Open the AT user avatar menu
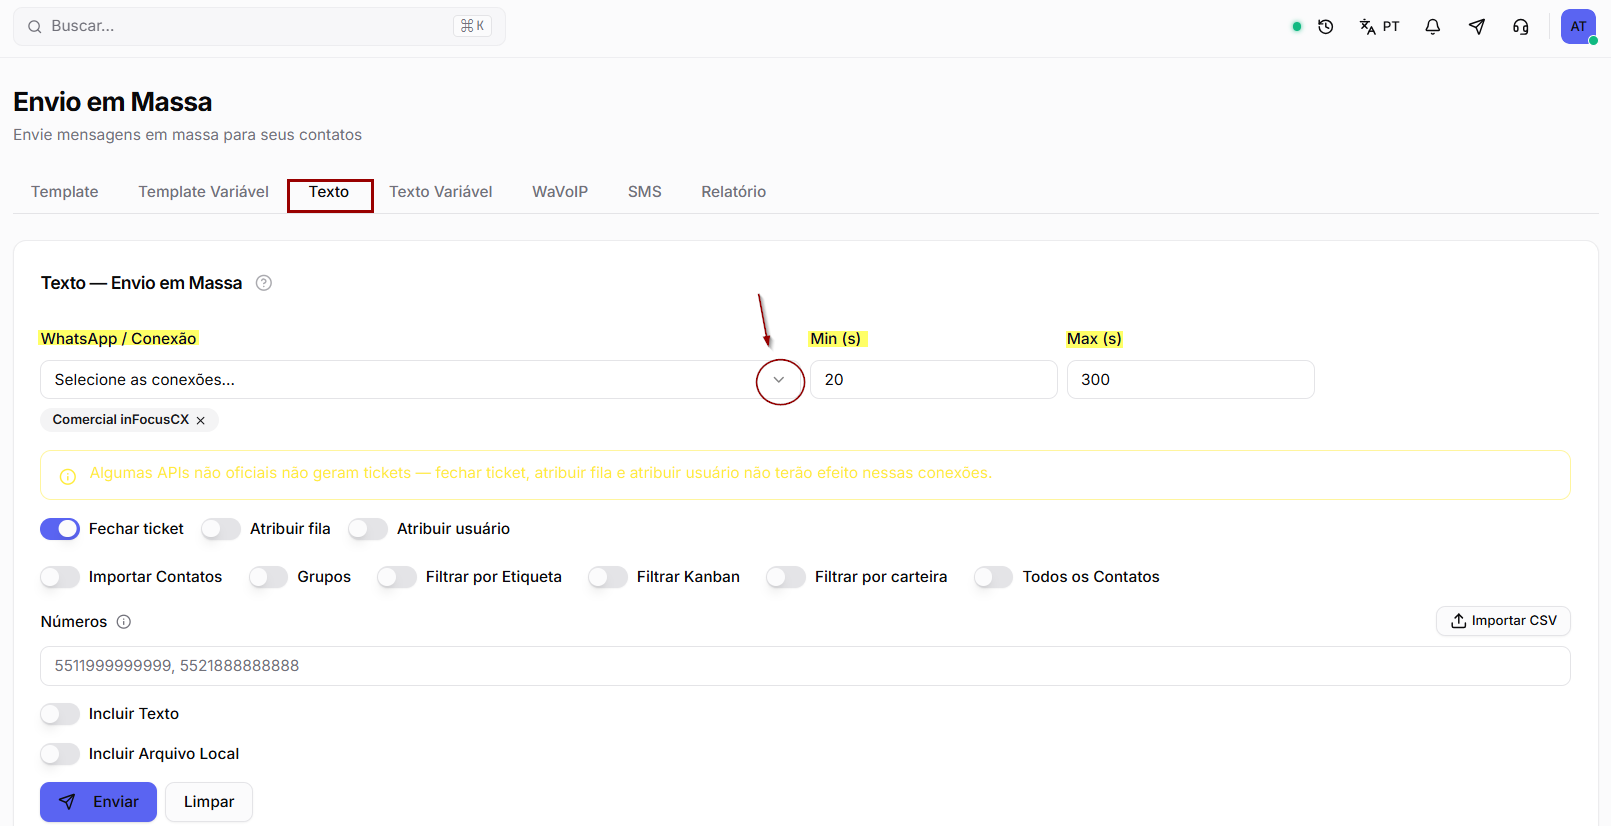1611x826 pixels. [1578, 27]
